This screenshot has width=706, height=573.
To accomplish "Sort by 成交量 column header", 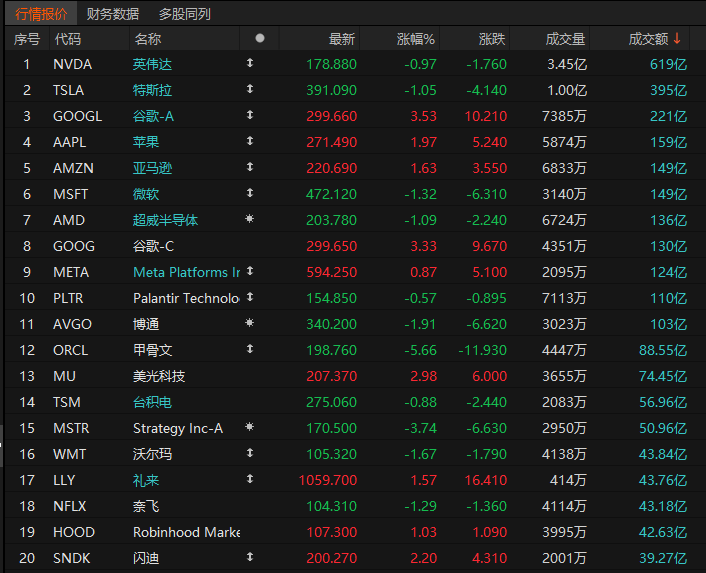I will coord(565,39).
